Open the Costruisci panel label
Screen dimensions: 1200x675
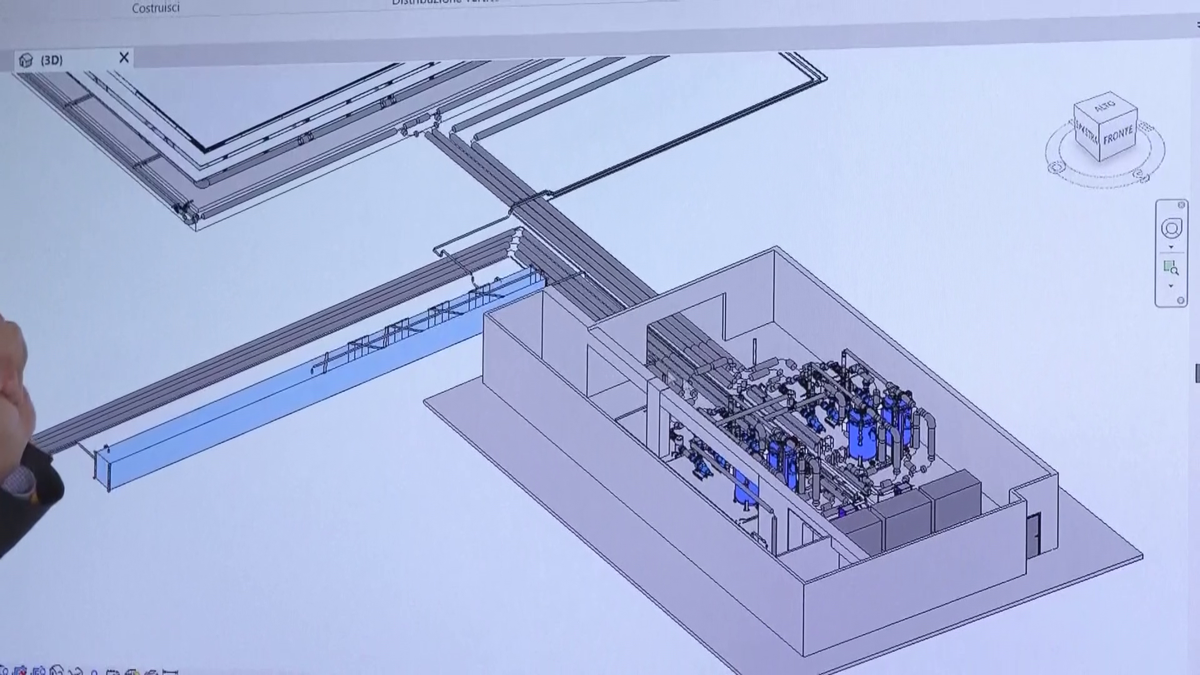tap(156, 8)
